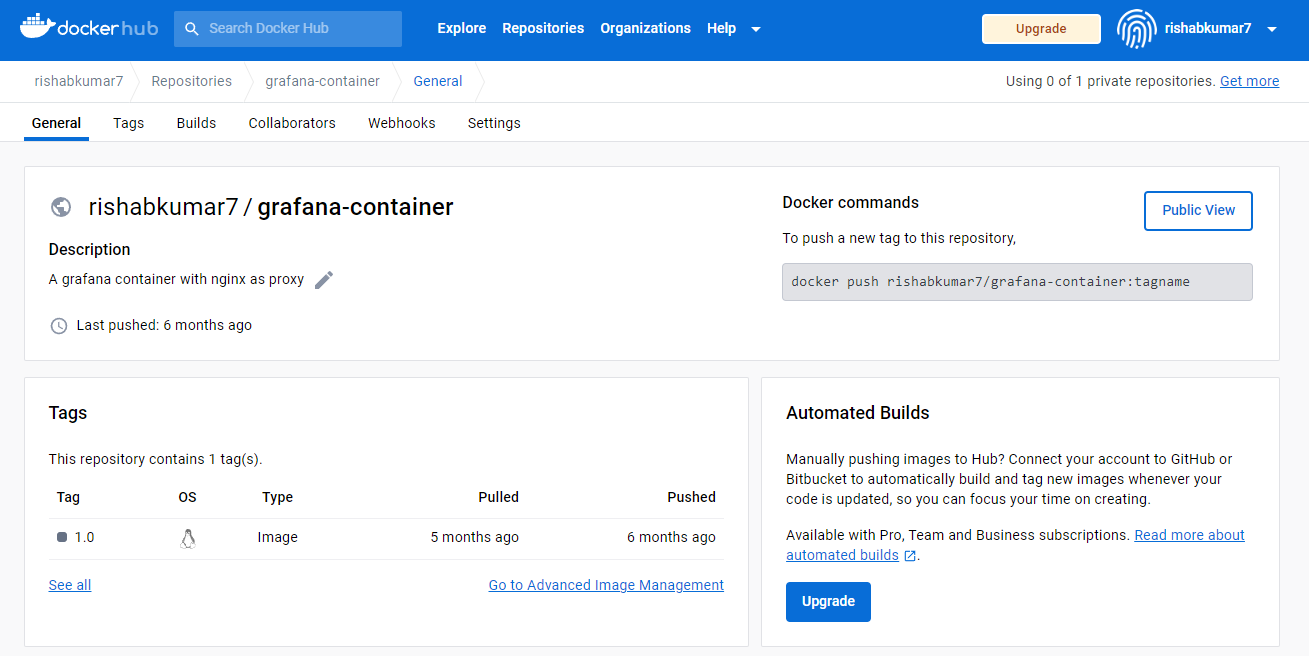
Task: Click the search magnifier icon
Action: pos(192,28)
